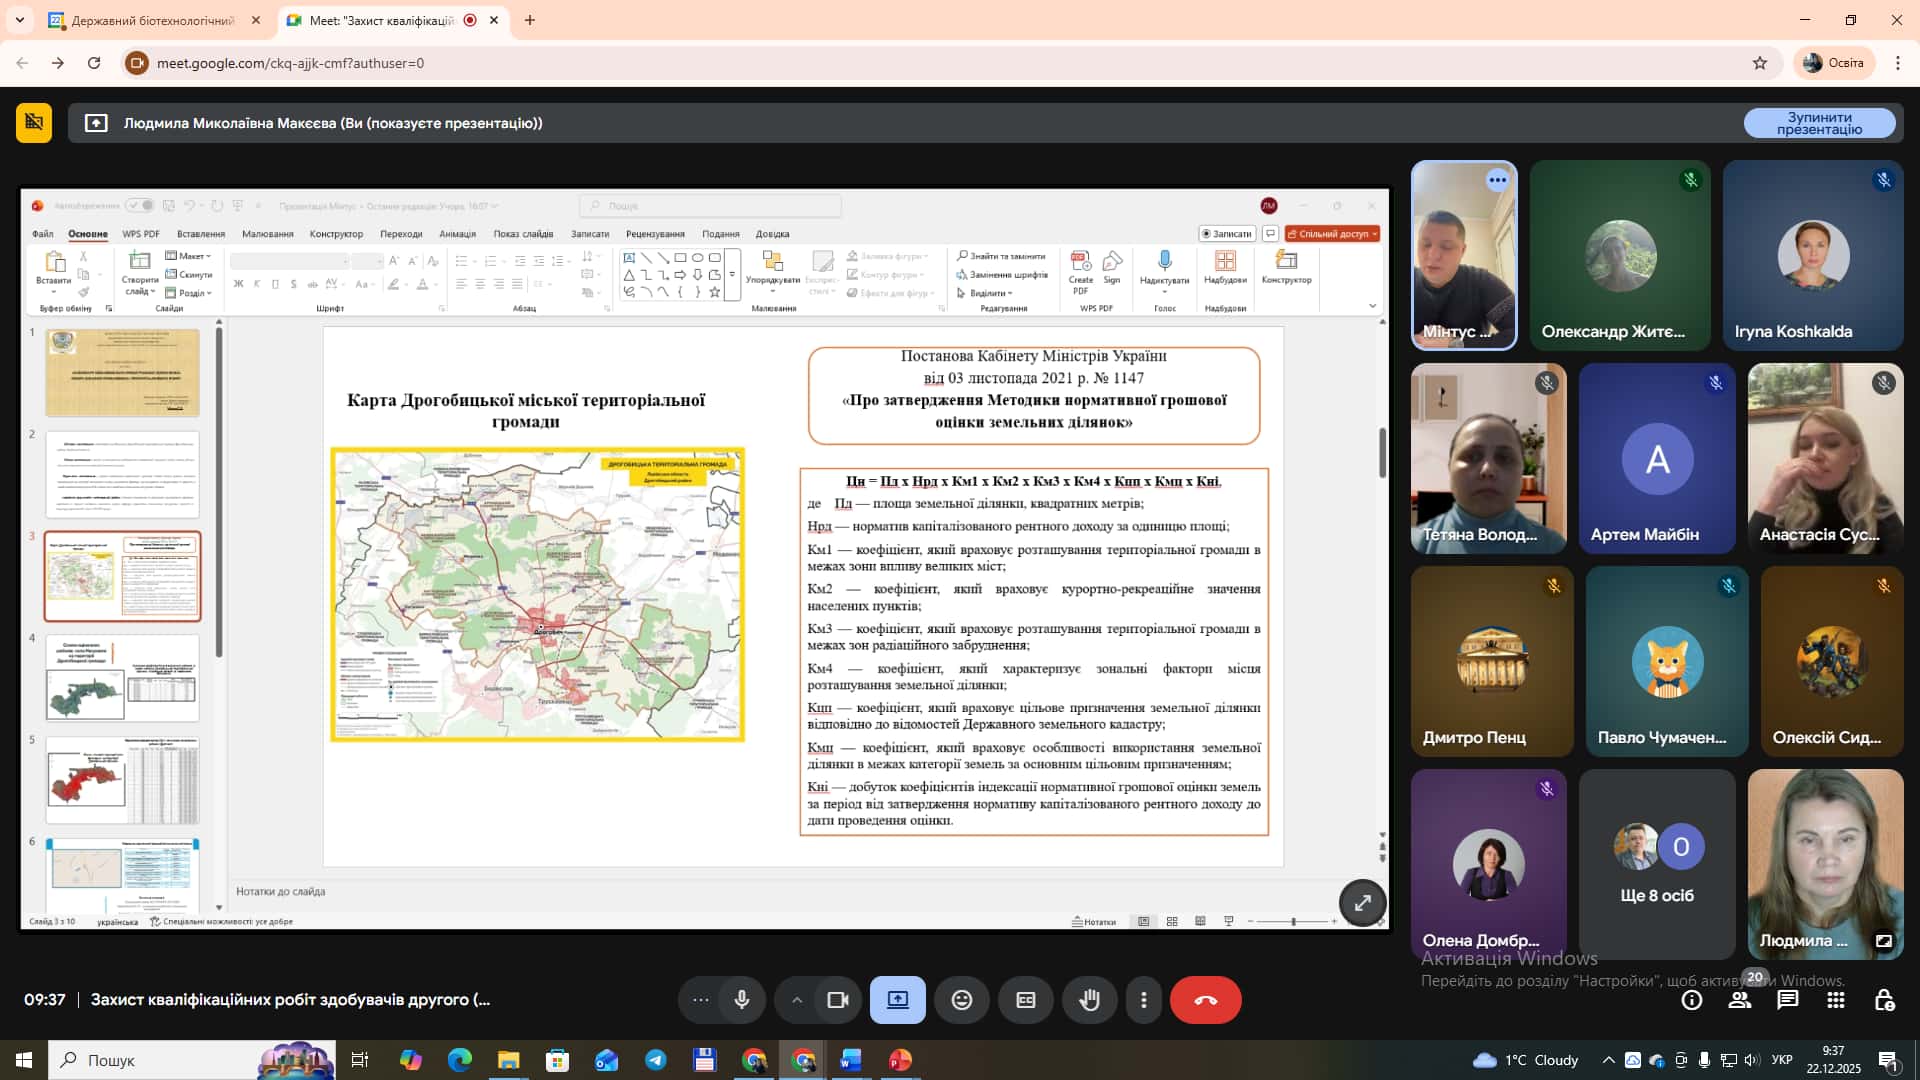Turn on closed captions
1920x1080 pixels.
[1025, 1000]
